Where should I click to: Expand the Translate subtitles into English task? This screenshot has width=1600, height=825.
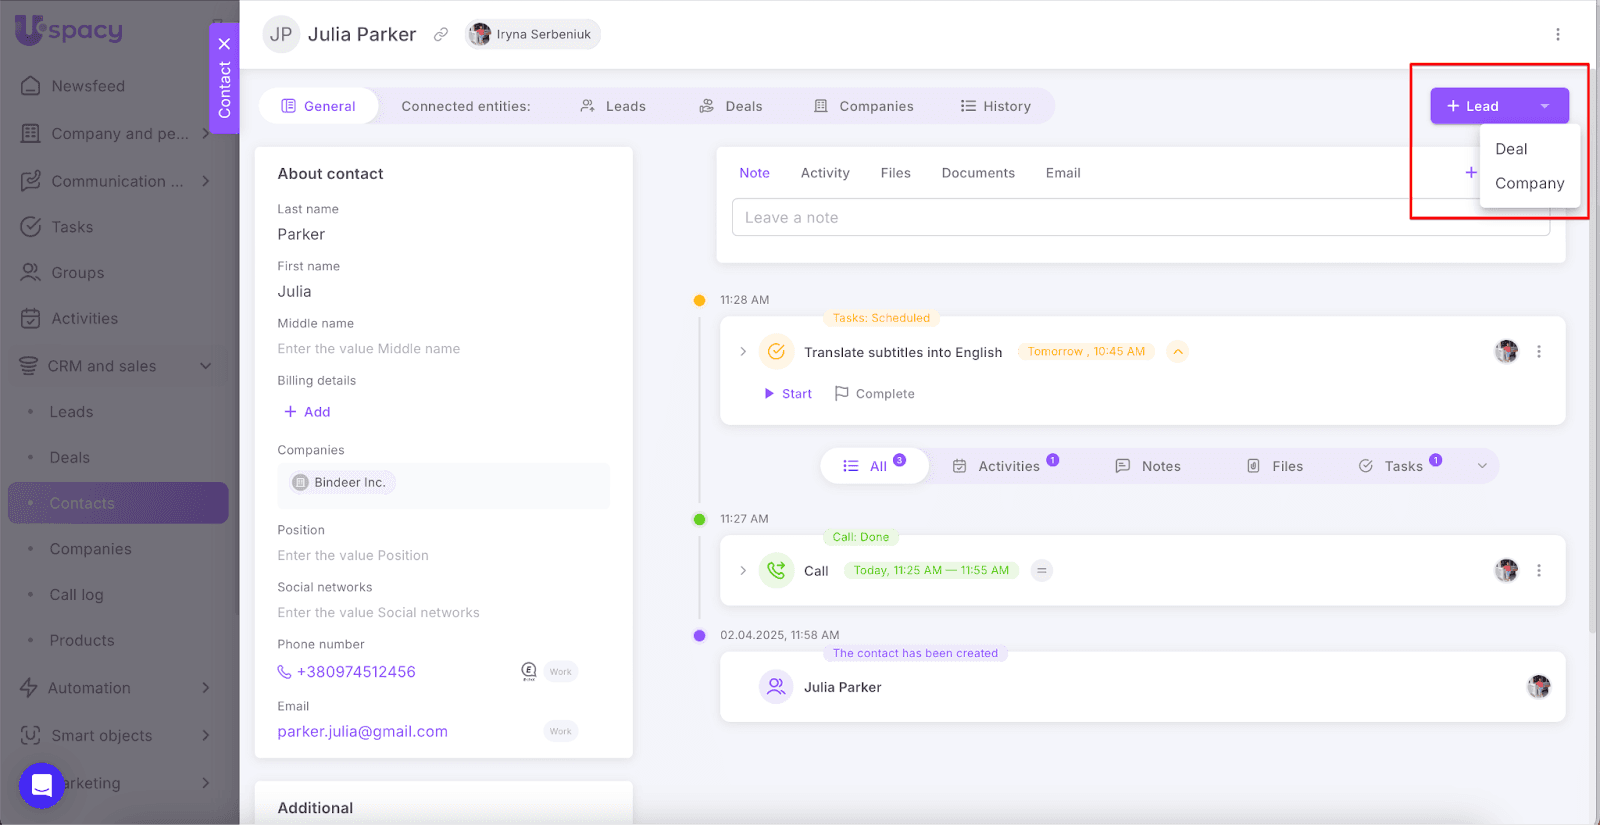[x=743, y=352]
